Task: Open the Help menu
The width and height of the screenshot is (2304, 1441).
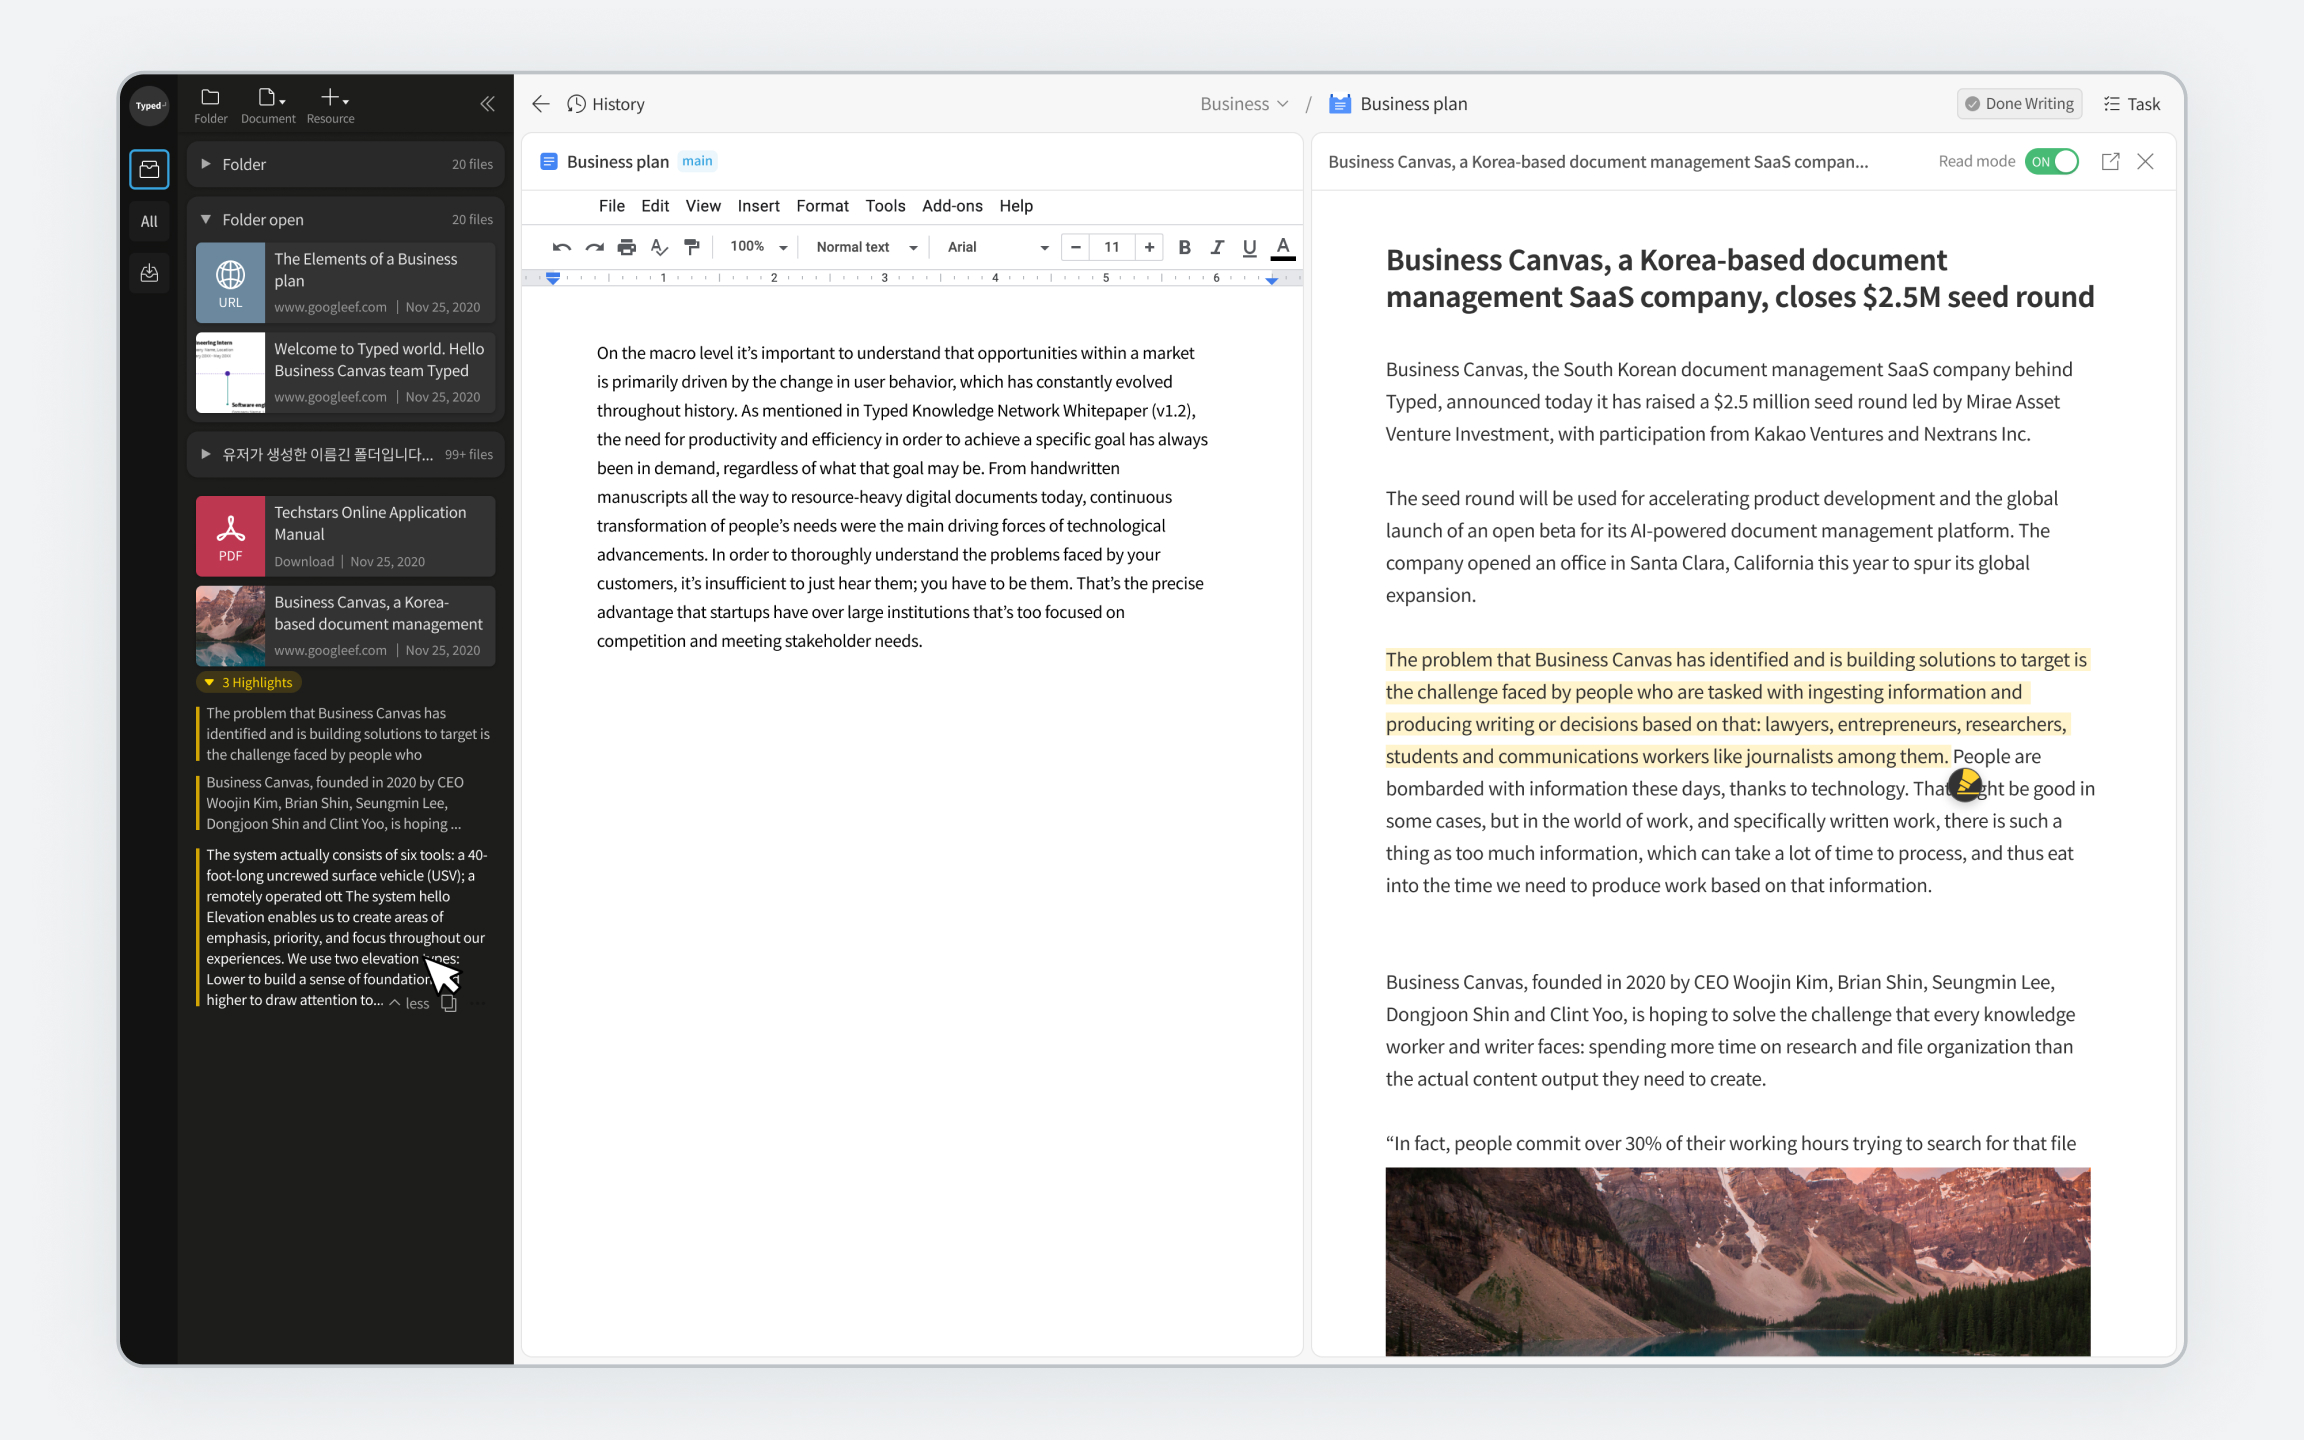Action: click(1016, 206)
